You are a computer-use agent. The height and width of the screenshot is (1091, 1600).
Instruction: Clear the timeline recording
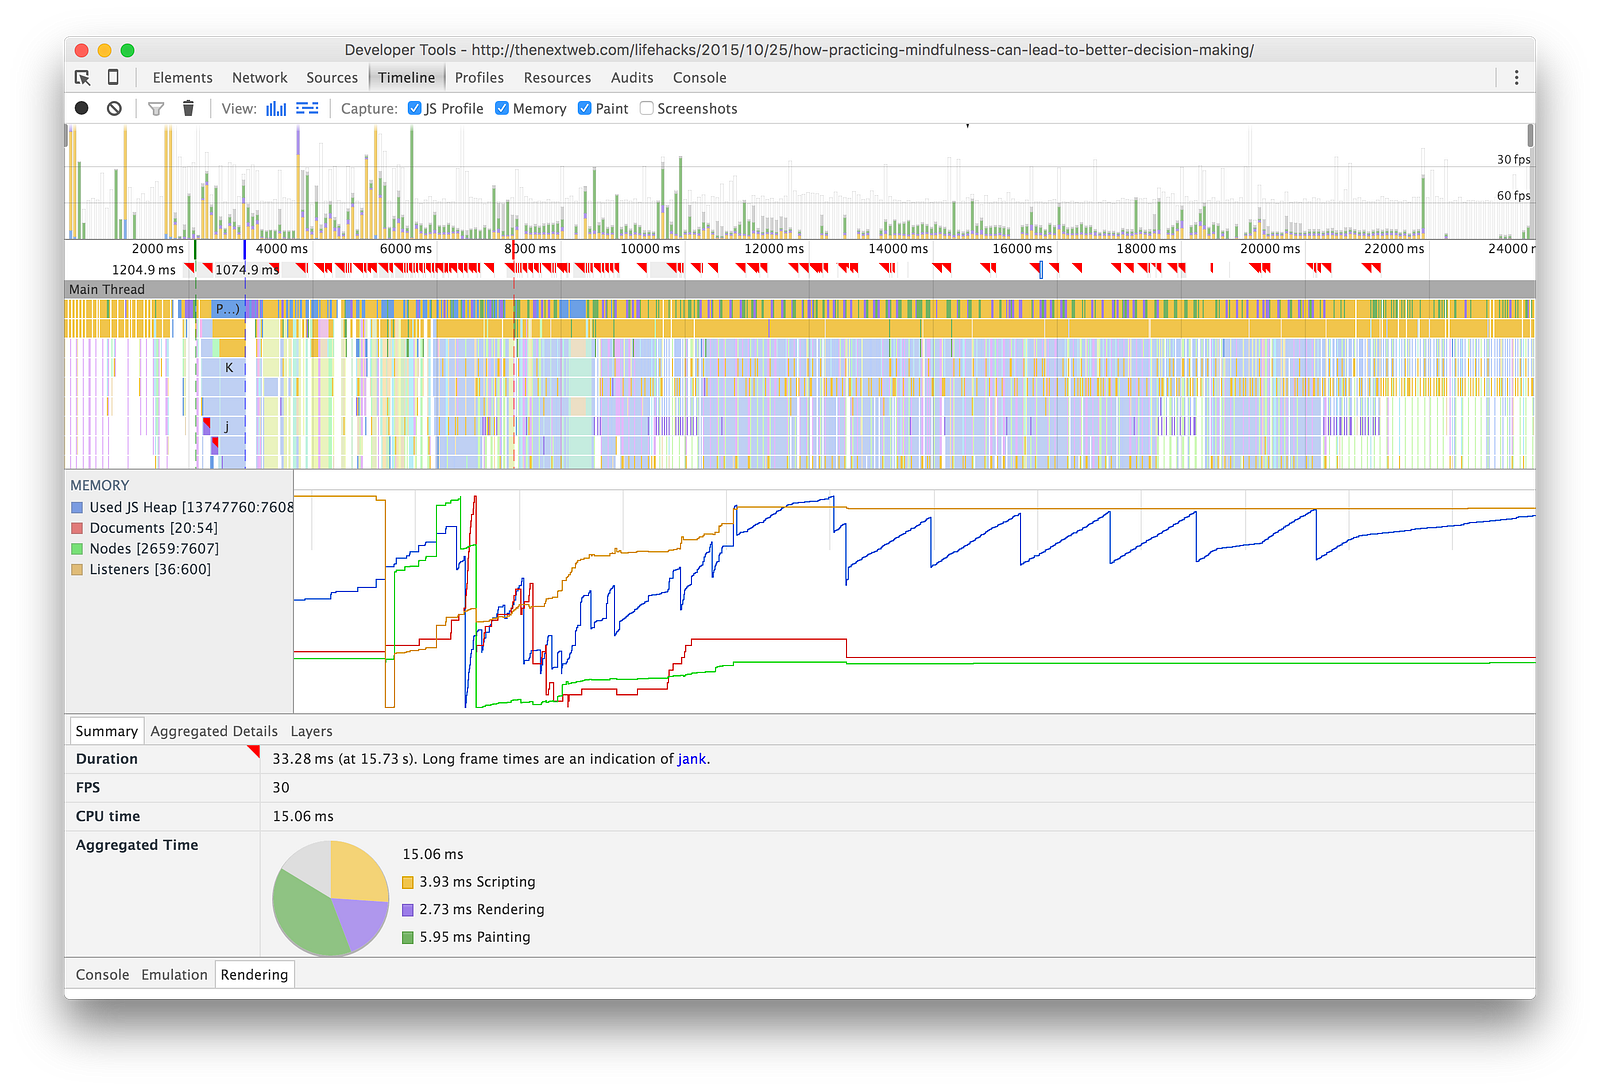coord(114,108)
